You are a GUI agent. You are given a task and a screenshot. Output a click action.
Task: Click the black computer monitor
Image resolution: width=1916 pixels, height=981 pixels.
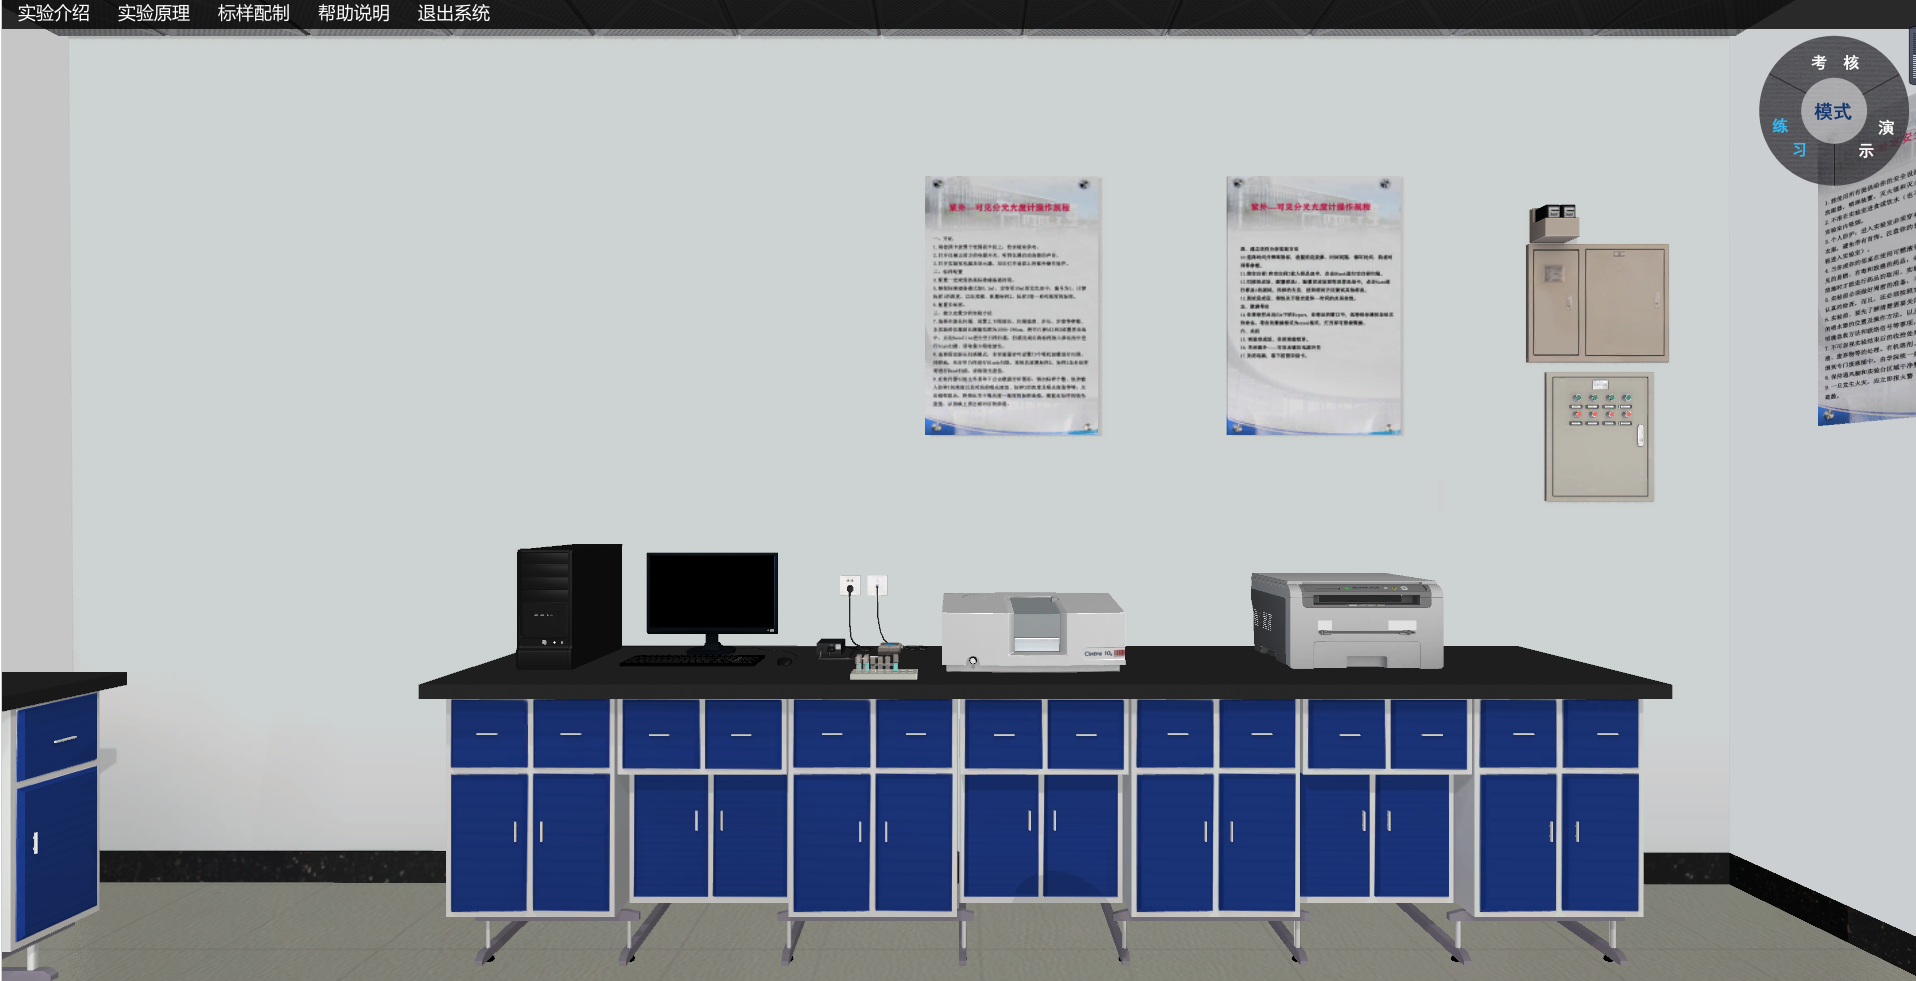coord(711,594)
